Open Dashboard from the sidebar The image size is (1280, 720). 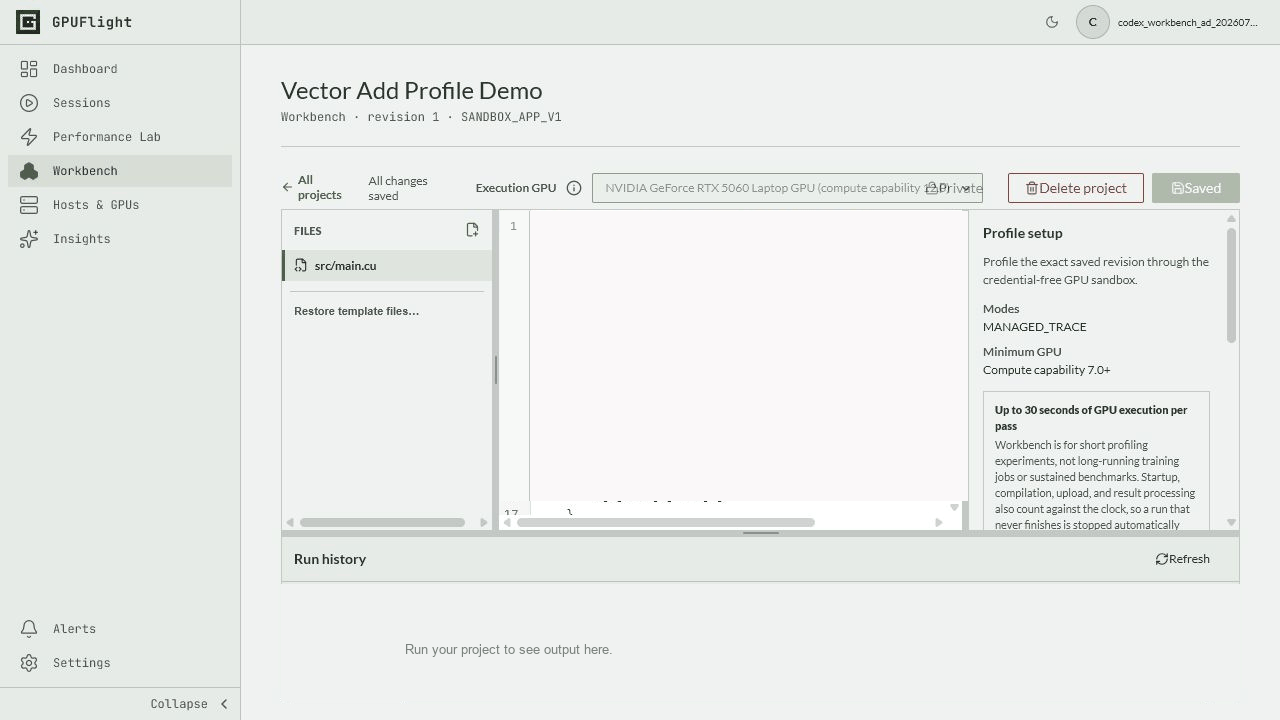point(120,69)
